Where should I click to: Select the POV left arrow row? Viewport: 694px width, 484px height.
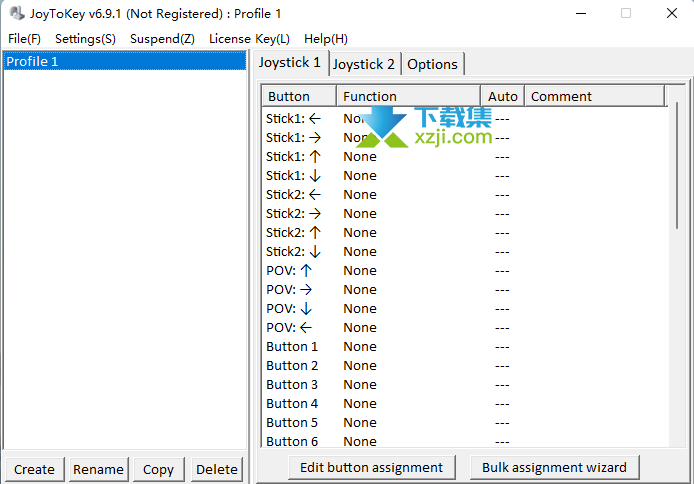(x=463, y=328)
